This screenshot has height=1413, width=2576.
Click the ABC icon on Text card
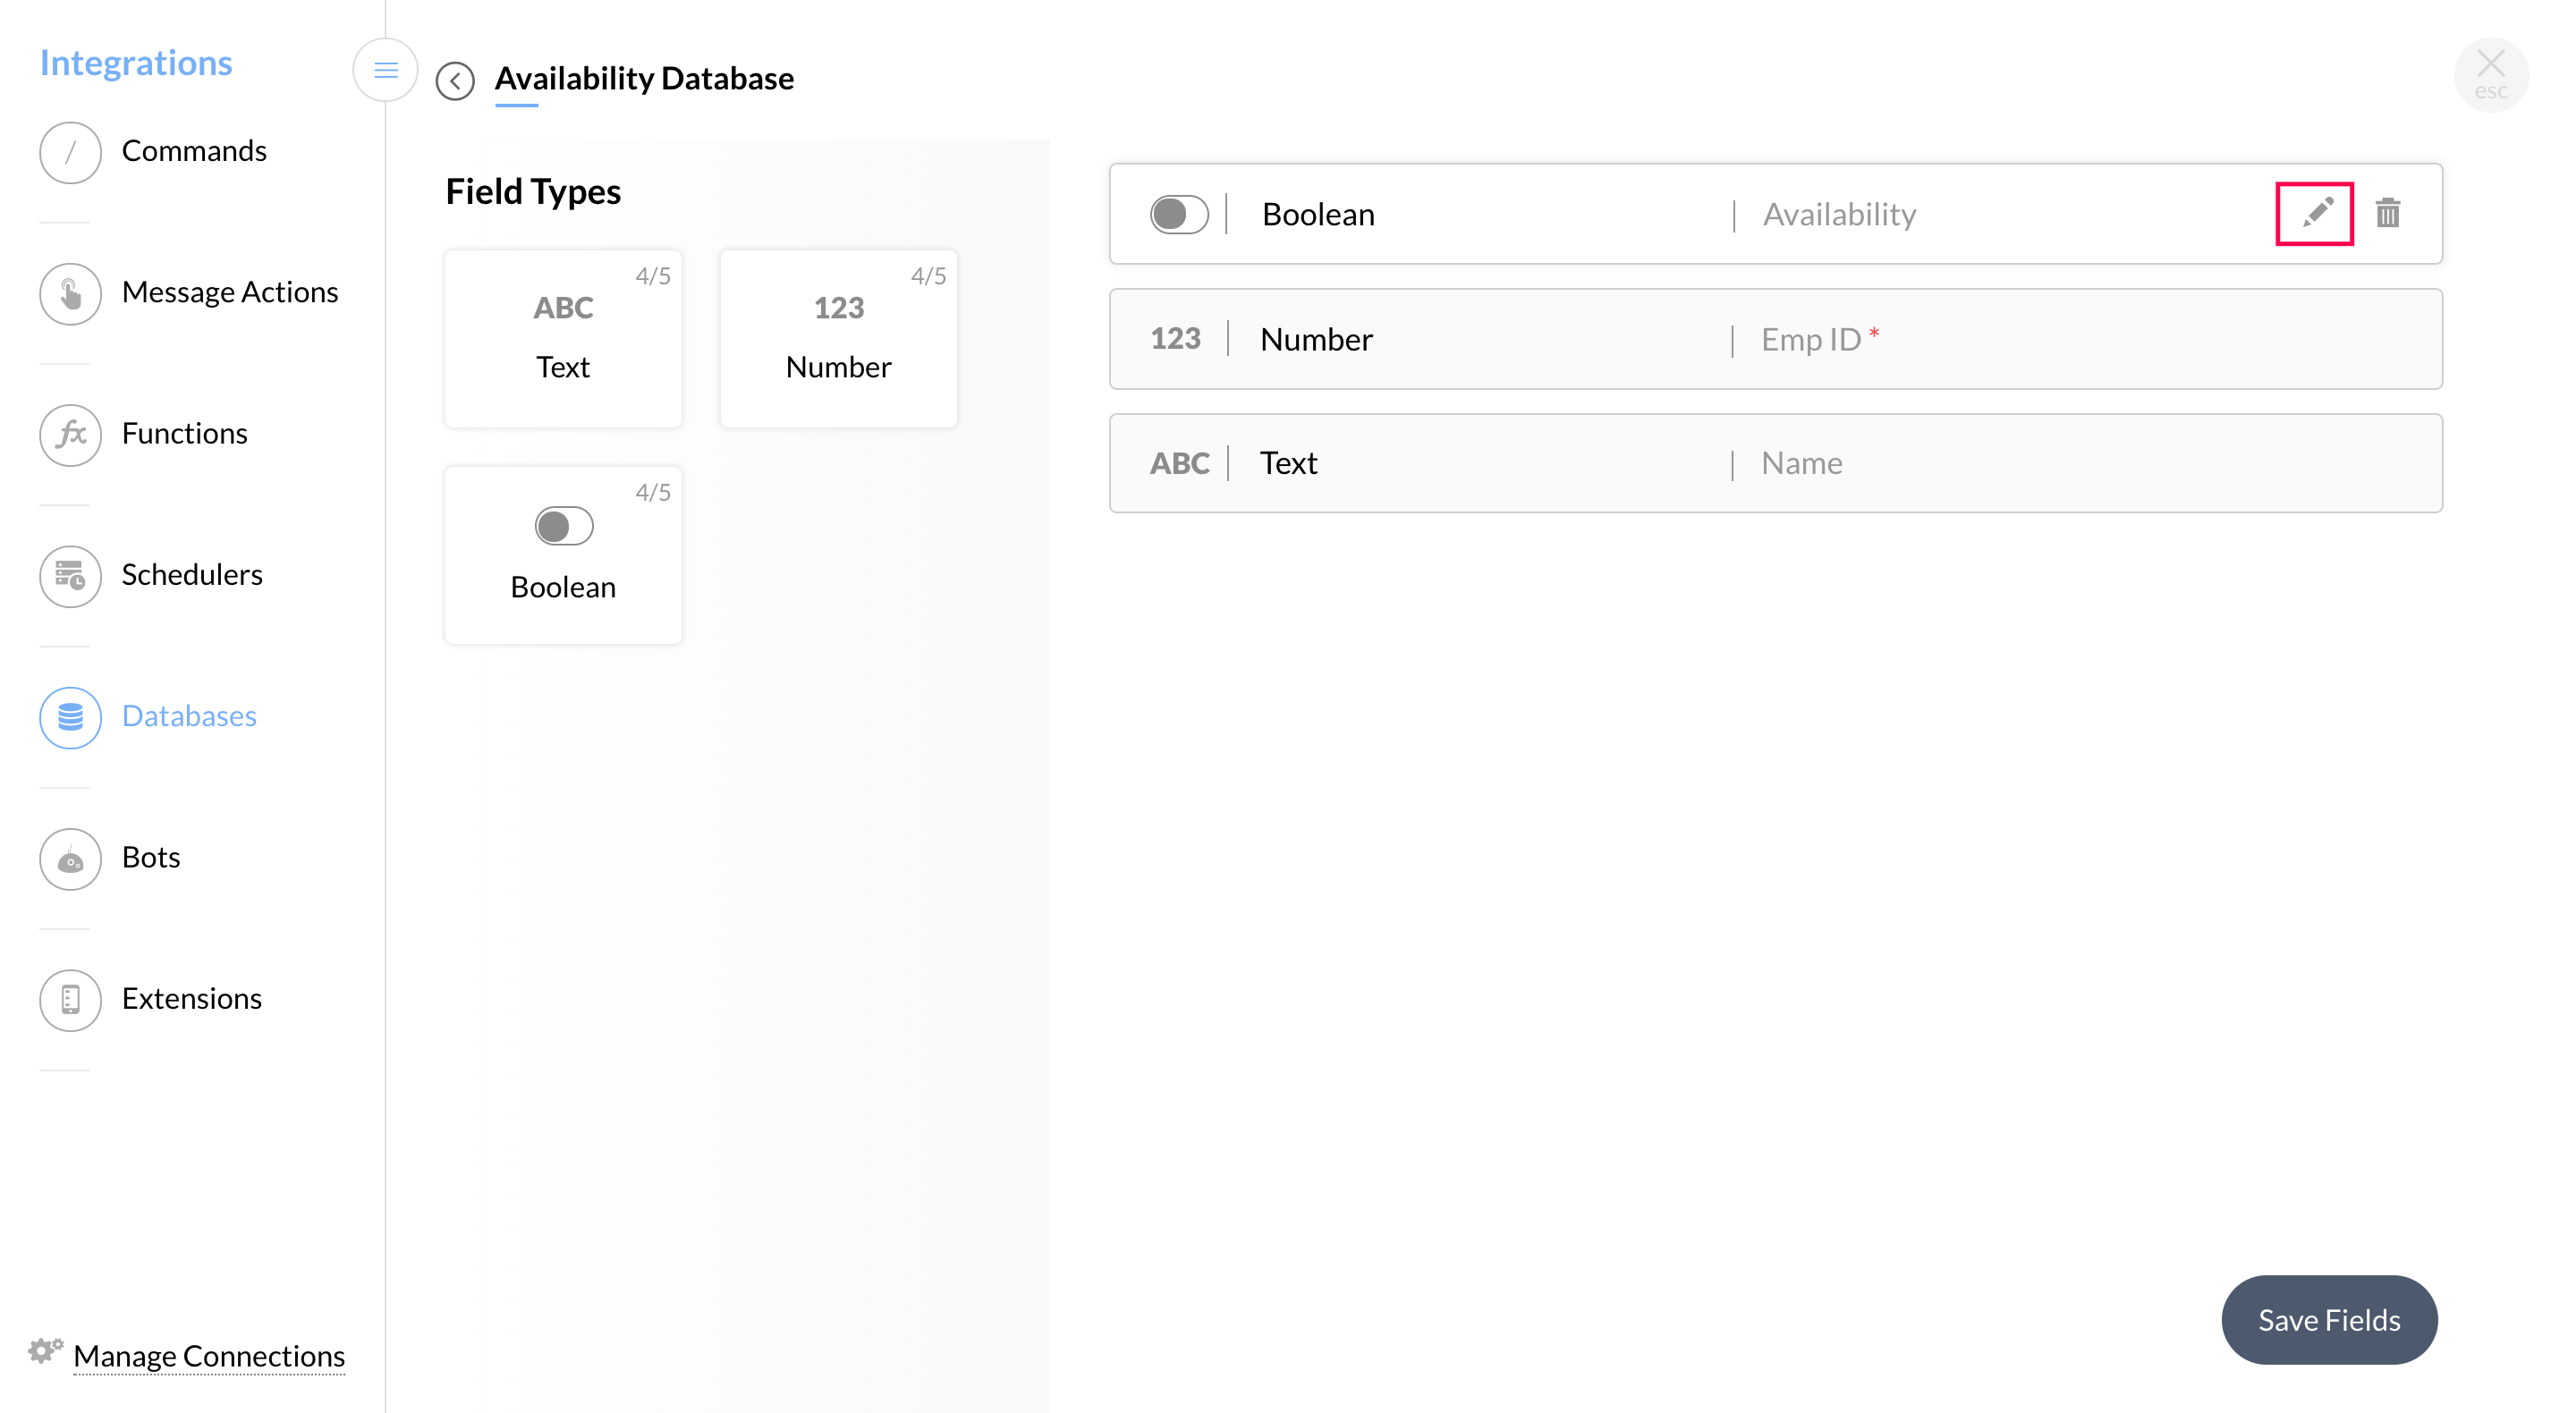pyautogui.click(x=563, y=308)
